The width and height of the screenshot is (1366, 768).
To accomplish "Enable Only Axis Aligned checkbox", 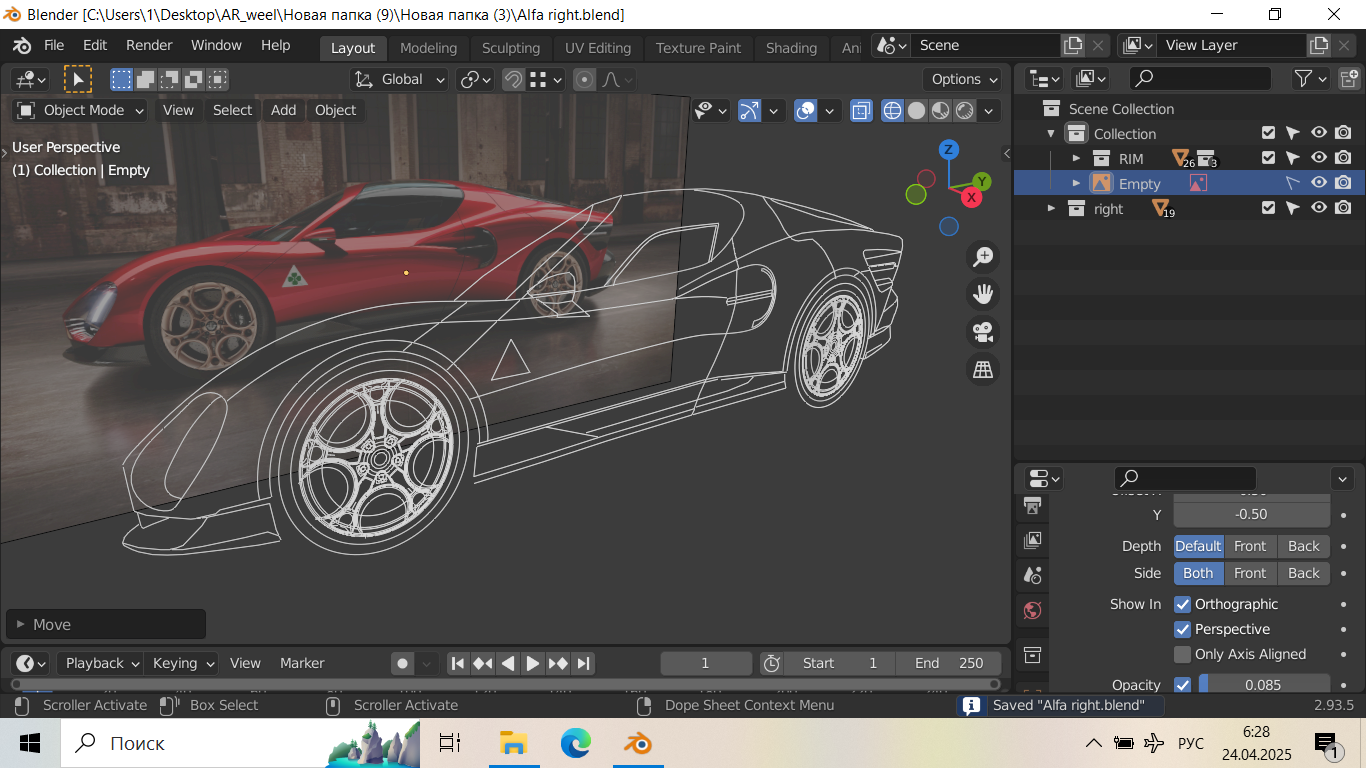I will pyautogui.click(x=1183, y=654).
